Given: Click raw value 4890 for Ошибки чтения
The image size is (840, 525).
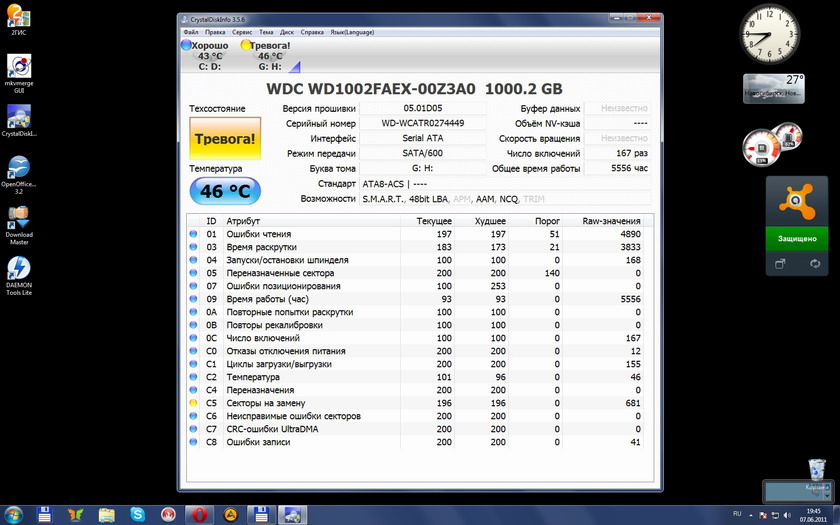Looking at the screenshot, I should pyautogui.click(x=631, y=234).
